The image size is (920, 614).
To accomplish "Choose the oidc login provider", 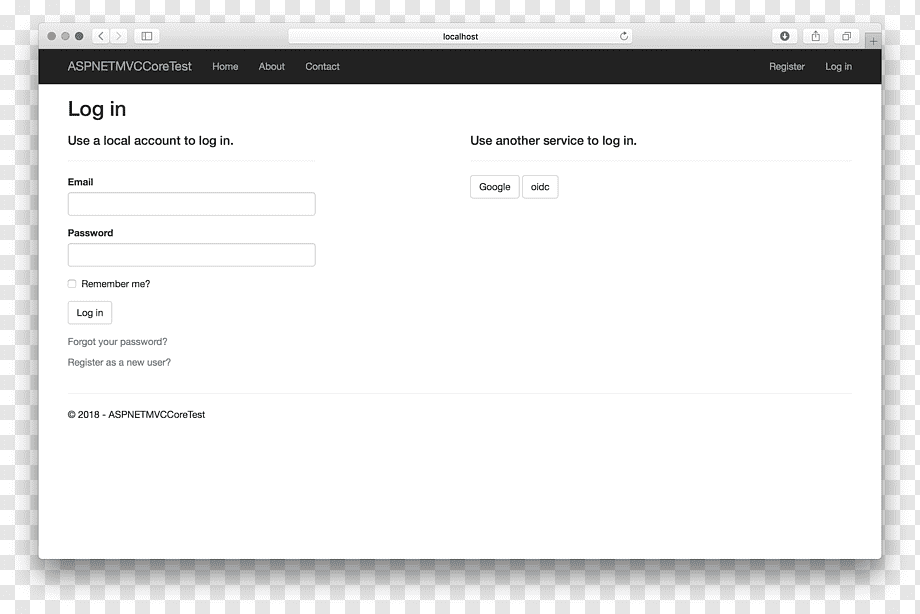I will point(540,187).
